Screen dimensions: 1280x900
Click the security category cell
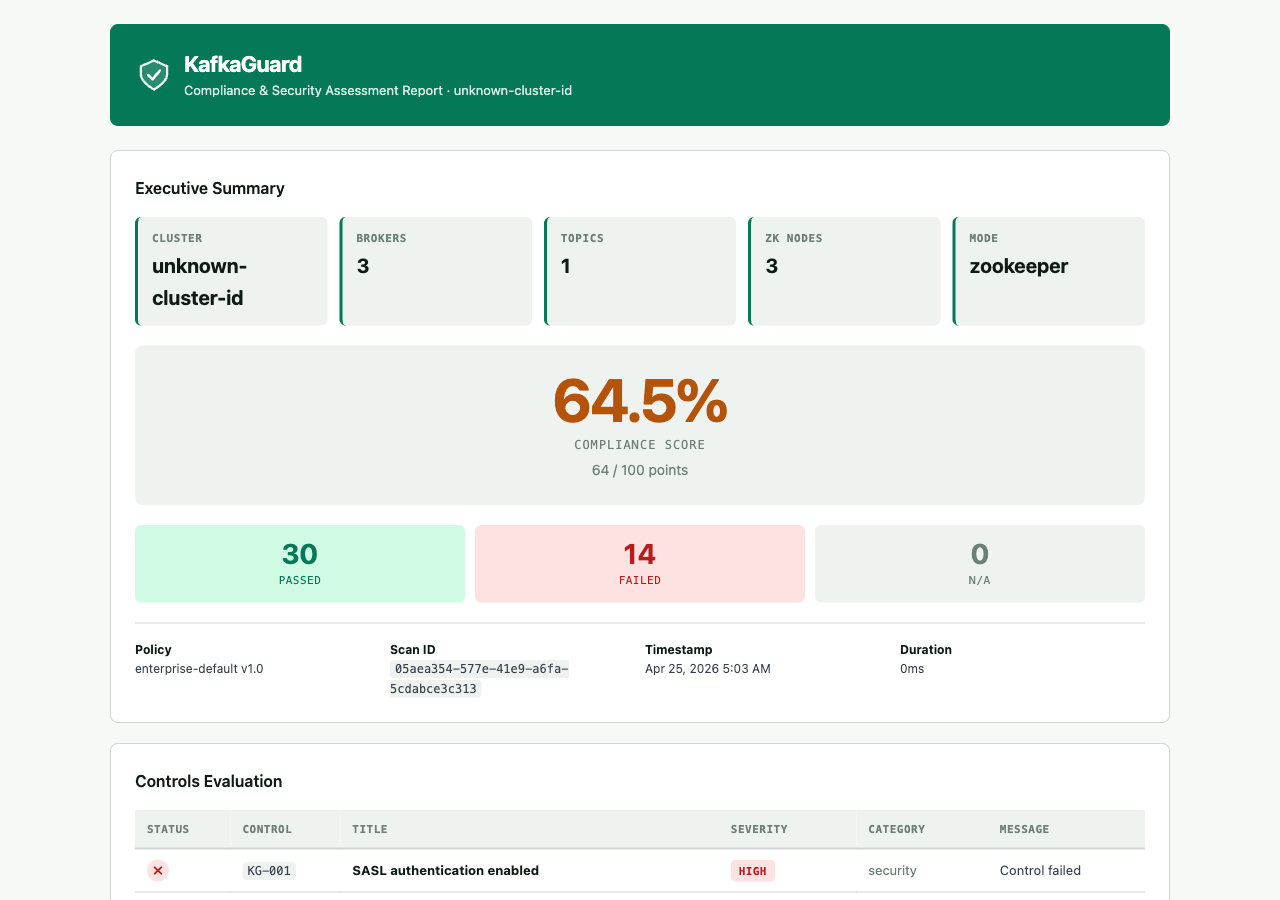(893, 871)
